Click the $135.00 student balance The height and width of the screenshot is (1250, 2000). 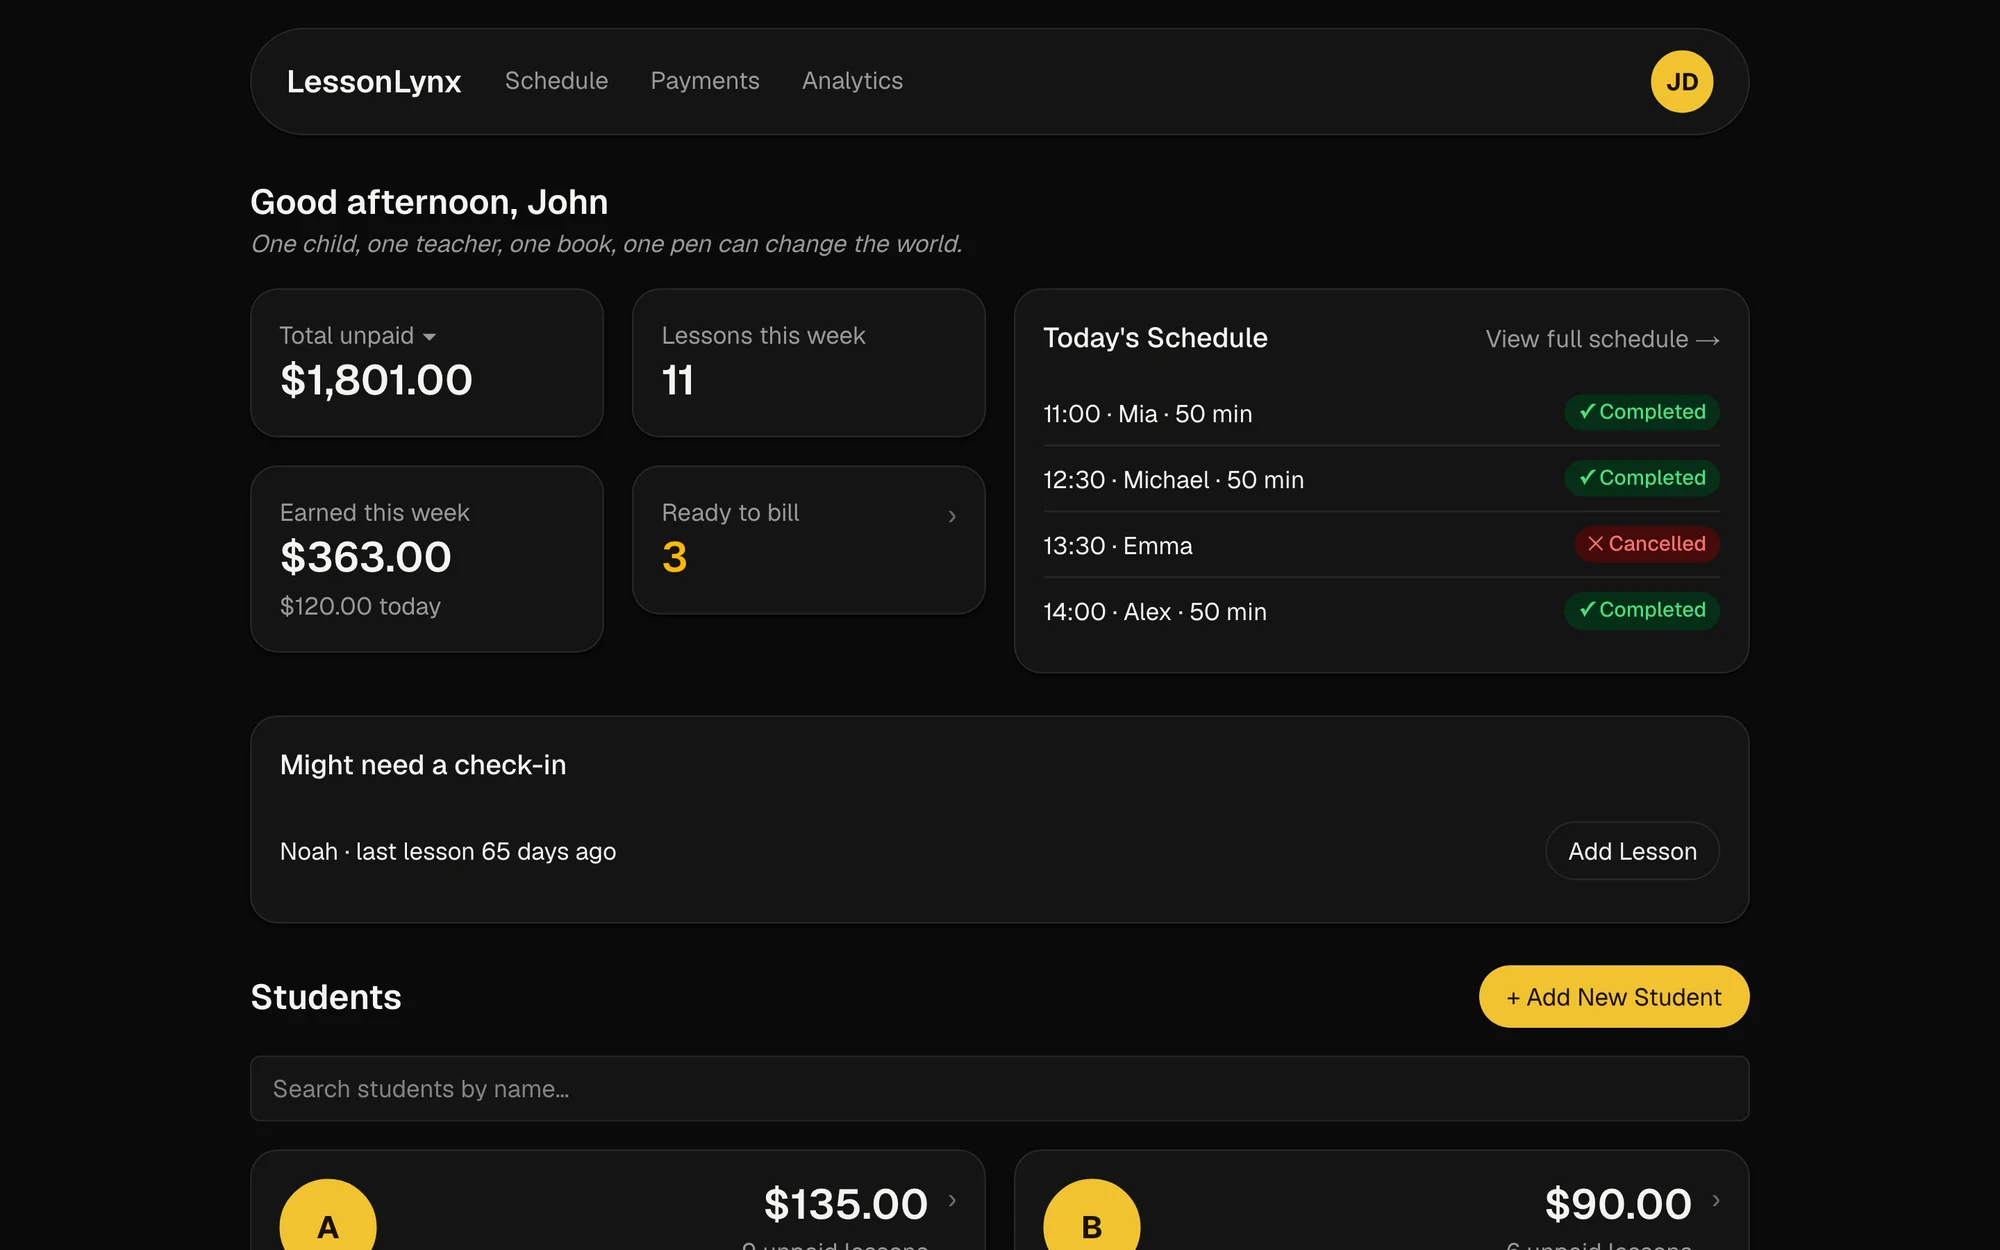(846, 1204)
